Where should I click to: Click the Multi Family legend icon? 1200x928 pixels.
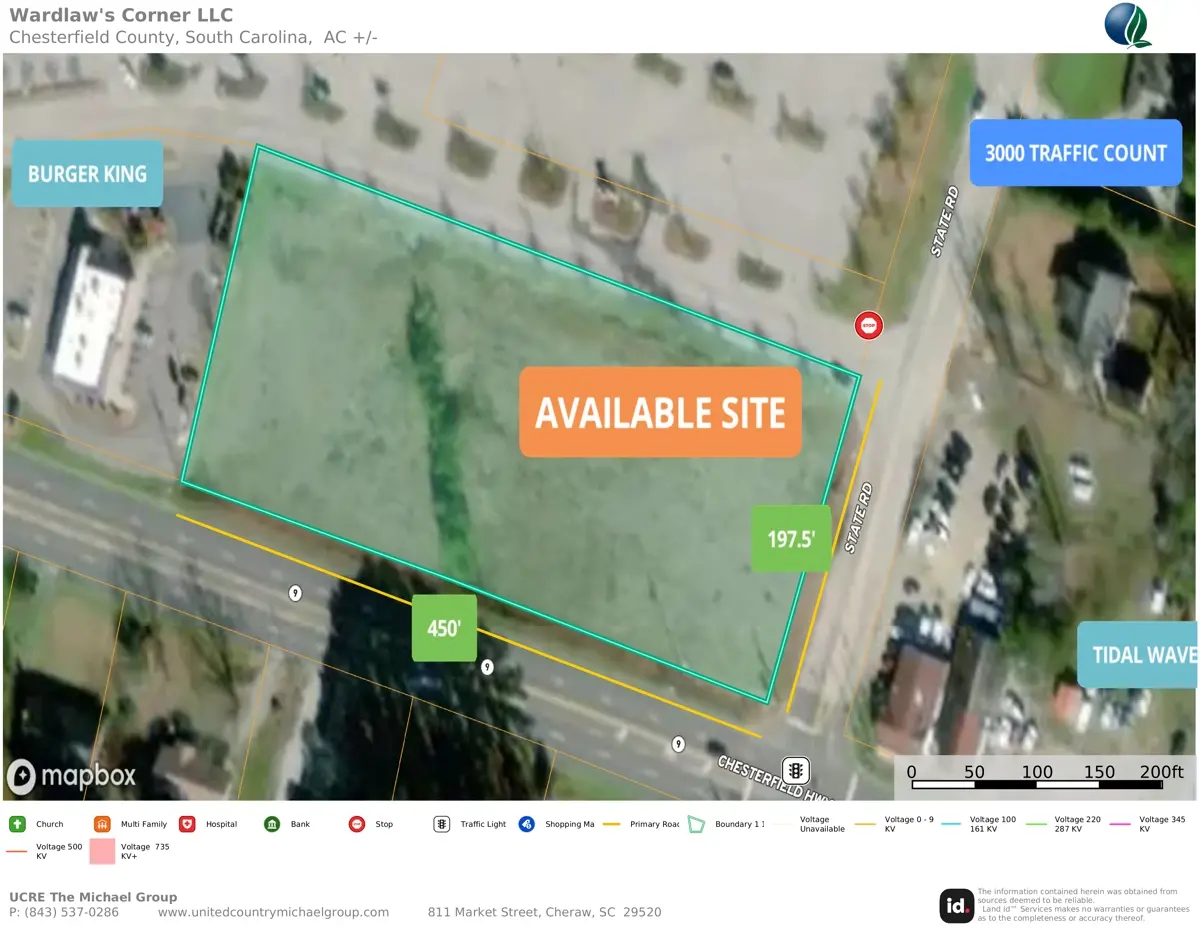click(101, 824)
